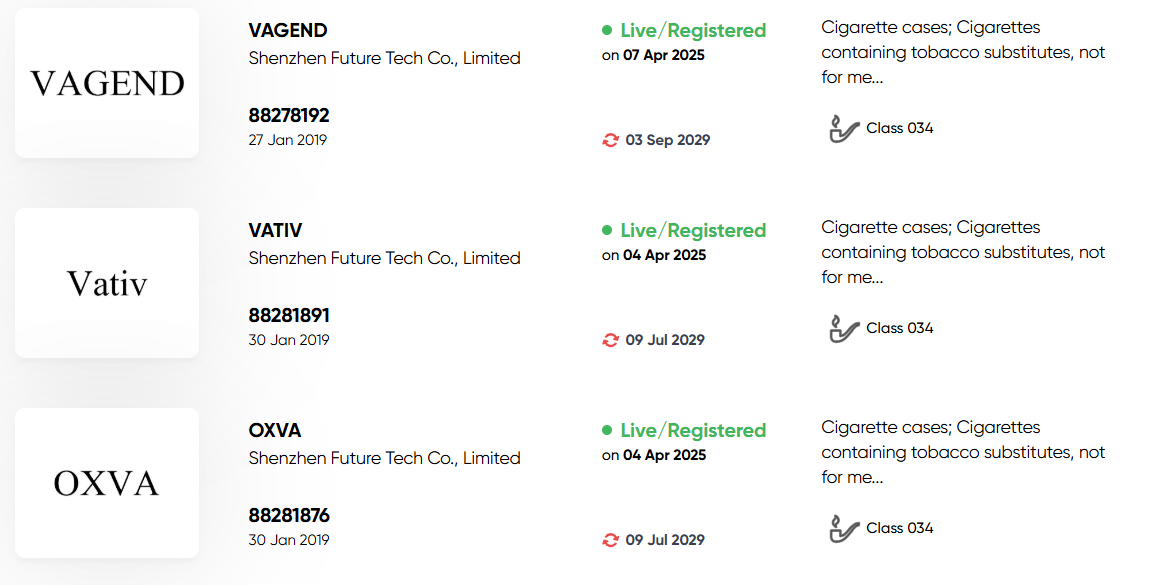Click green status dot for VAGEND
The image size is (1174, 585).
(x=607, y=31)
